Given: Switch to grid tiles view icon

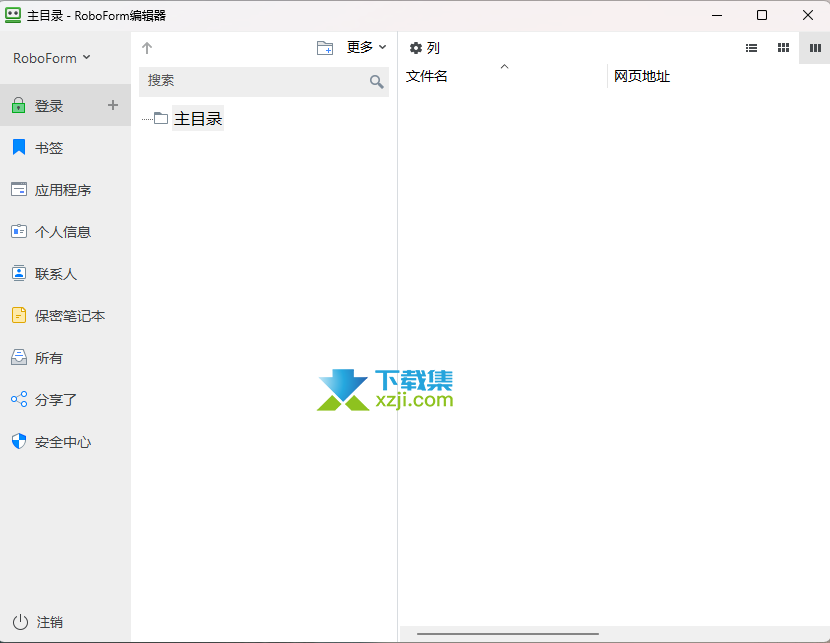Looking at the screenshot, I should click(783, 48).
